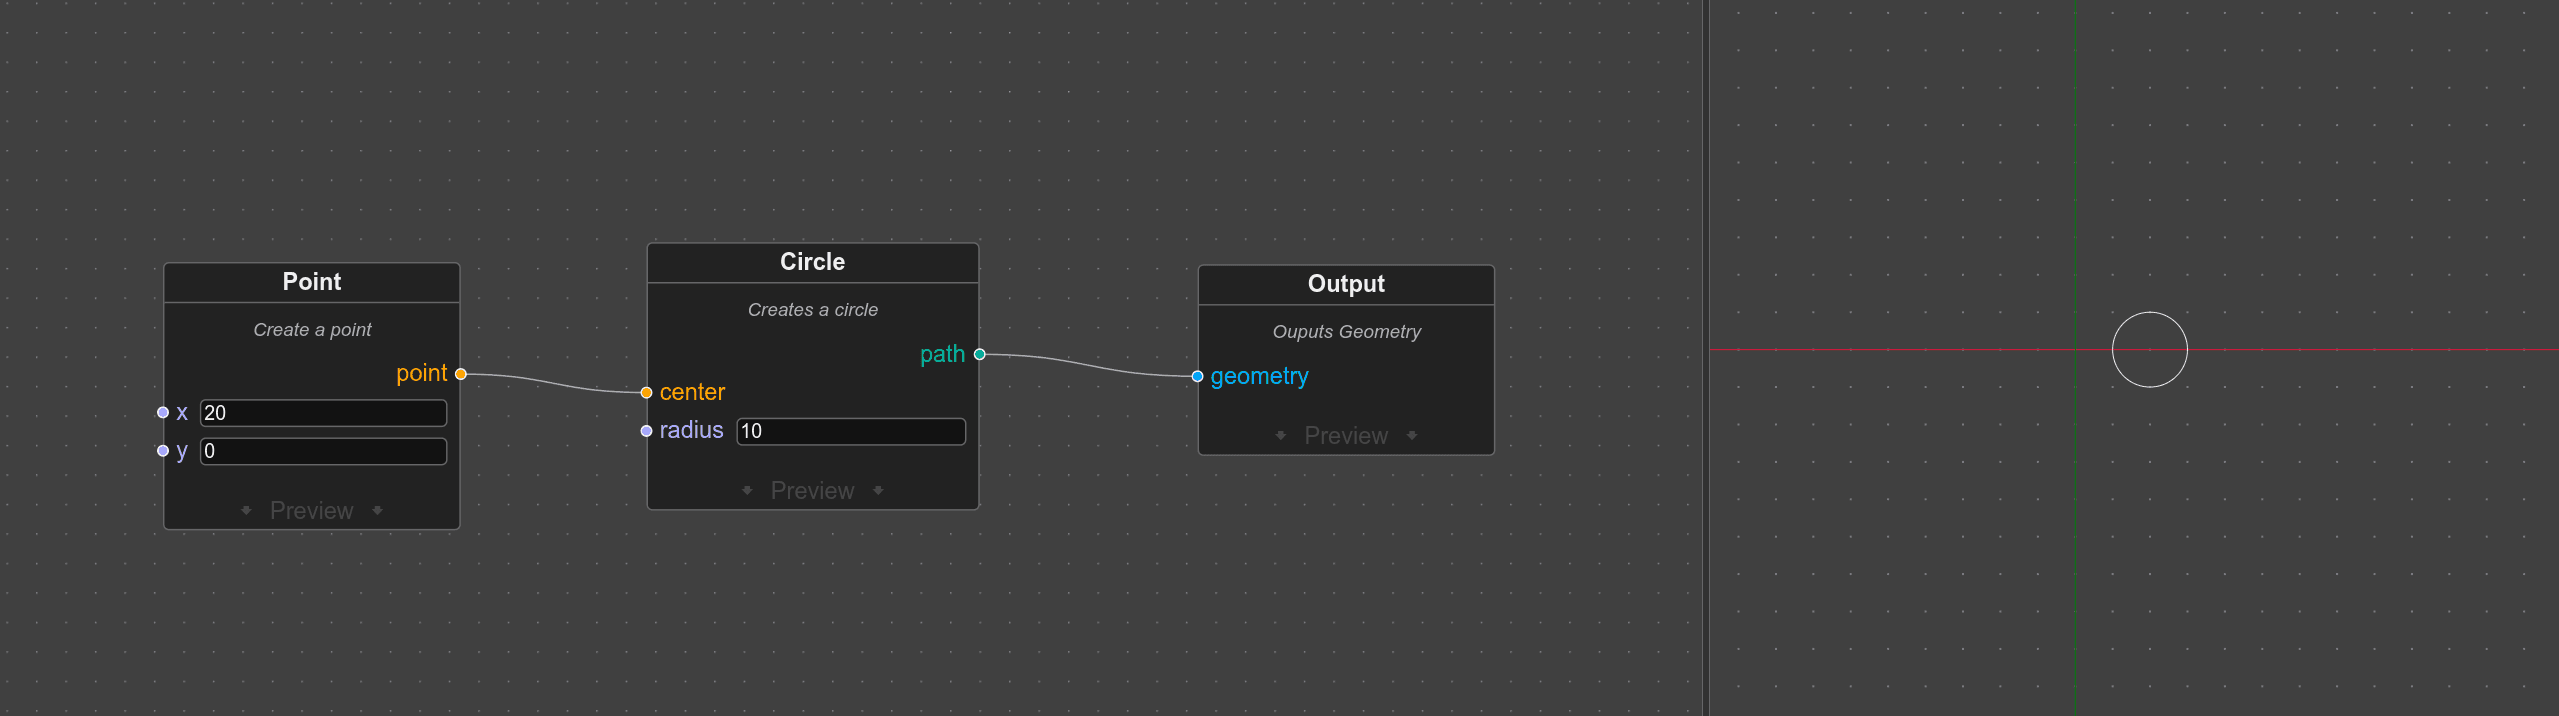Select the Output node title bar
Image resolution: width=2559 pixels, height=716 pixels.
(x=1345, y=284)
